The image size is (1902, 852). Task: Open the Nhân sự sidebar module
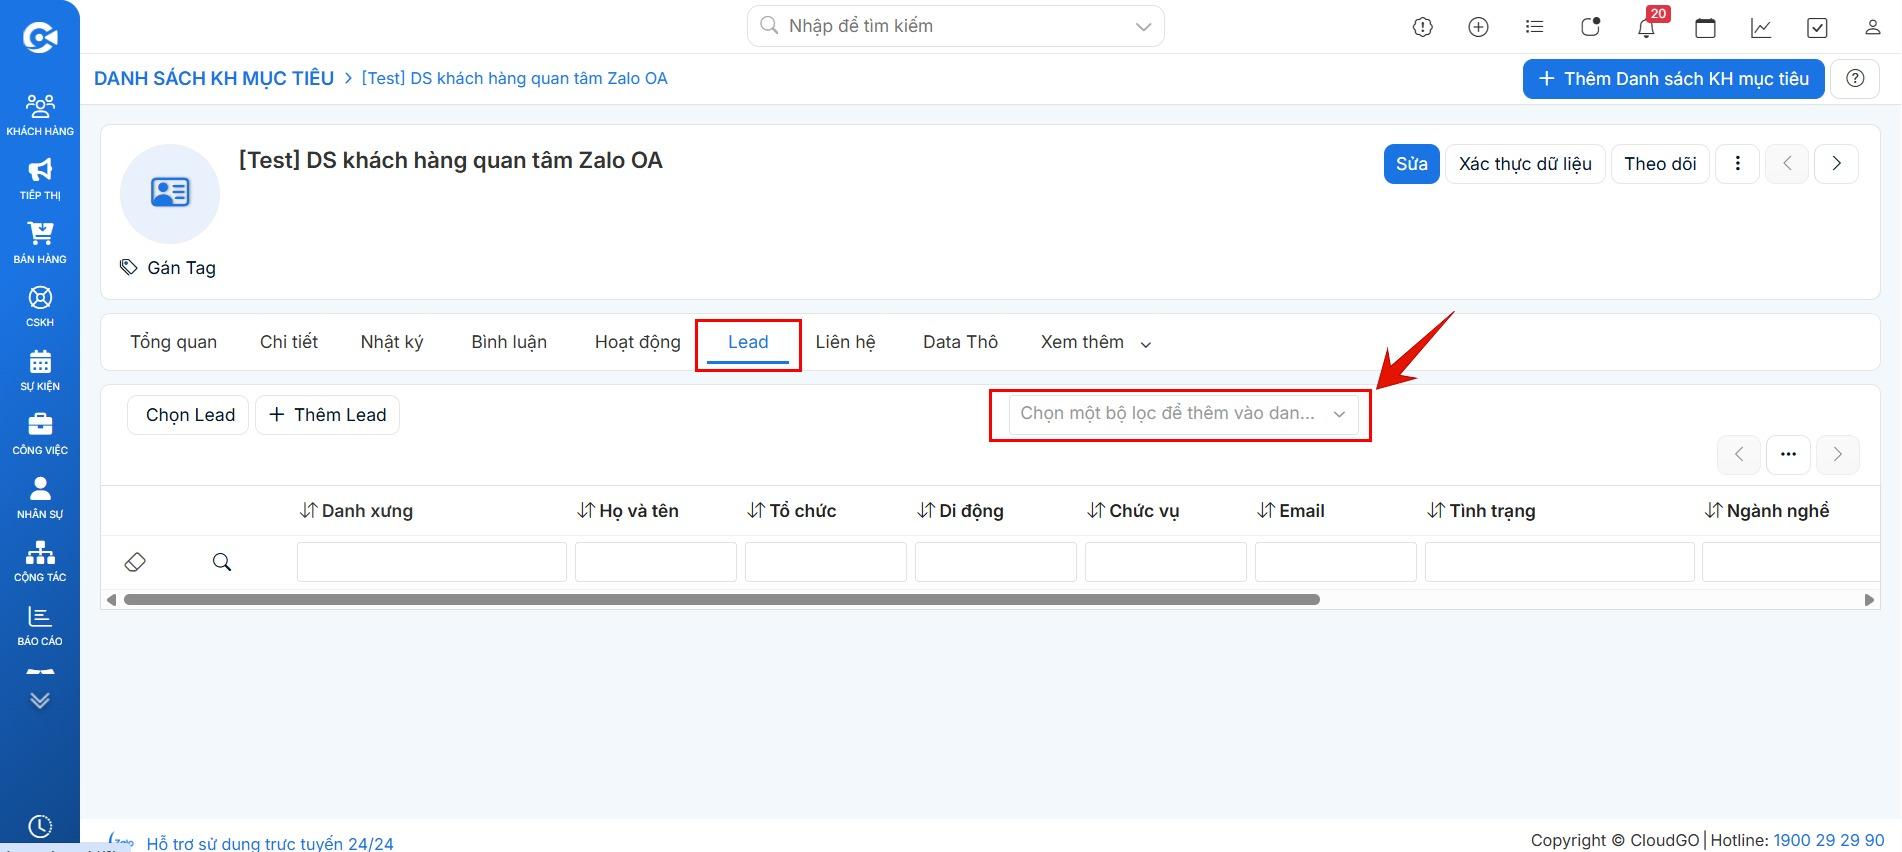40,497
